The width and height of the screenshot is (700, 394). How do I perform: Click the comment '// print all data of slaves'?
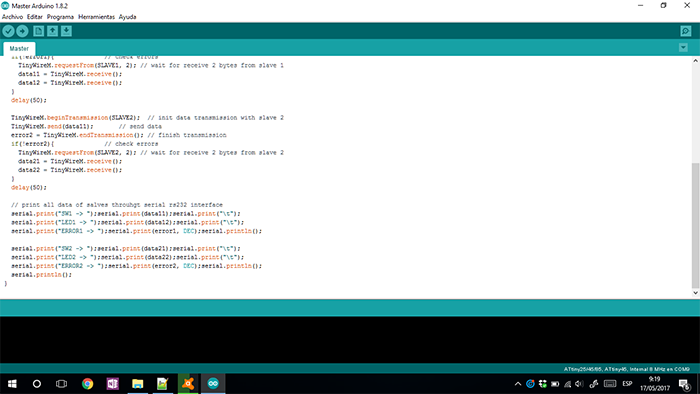tap(117, 205)
